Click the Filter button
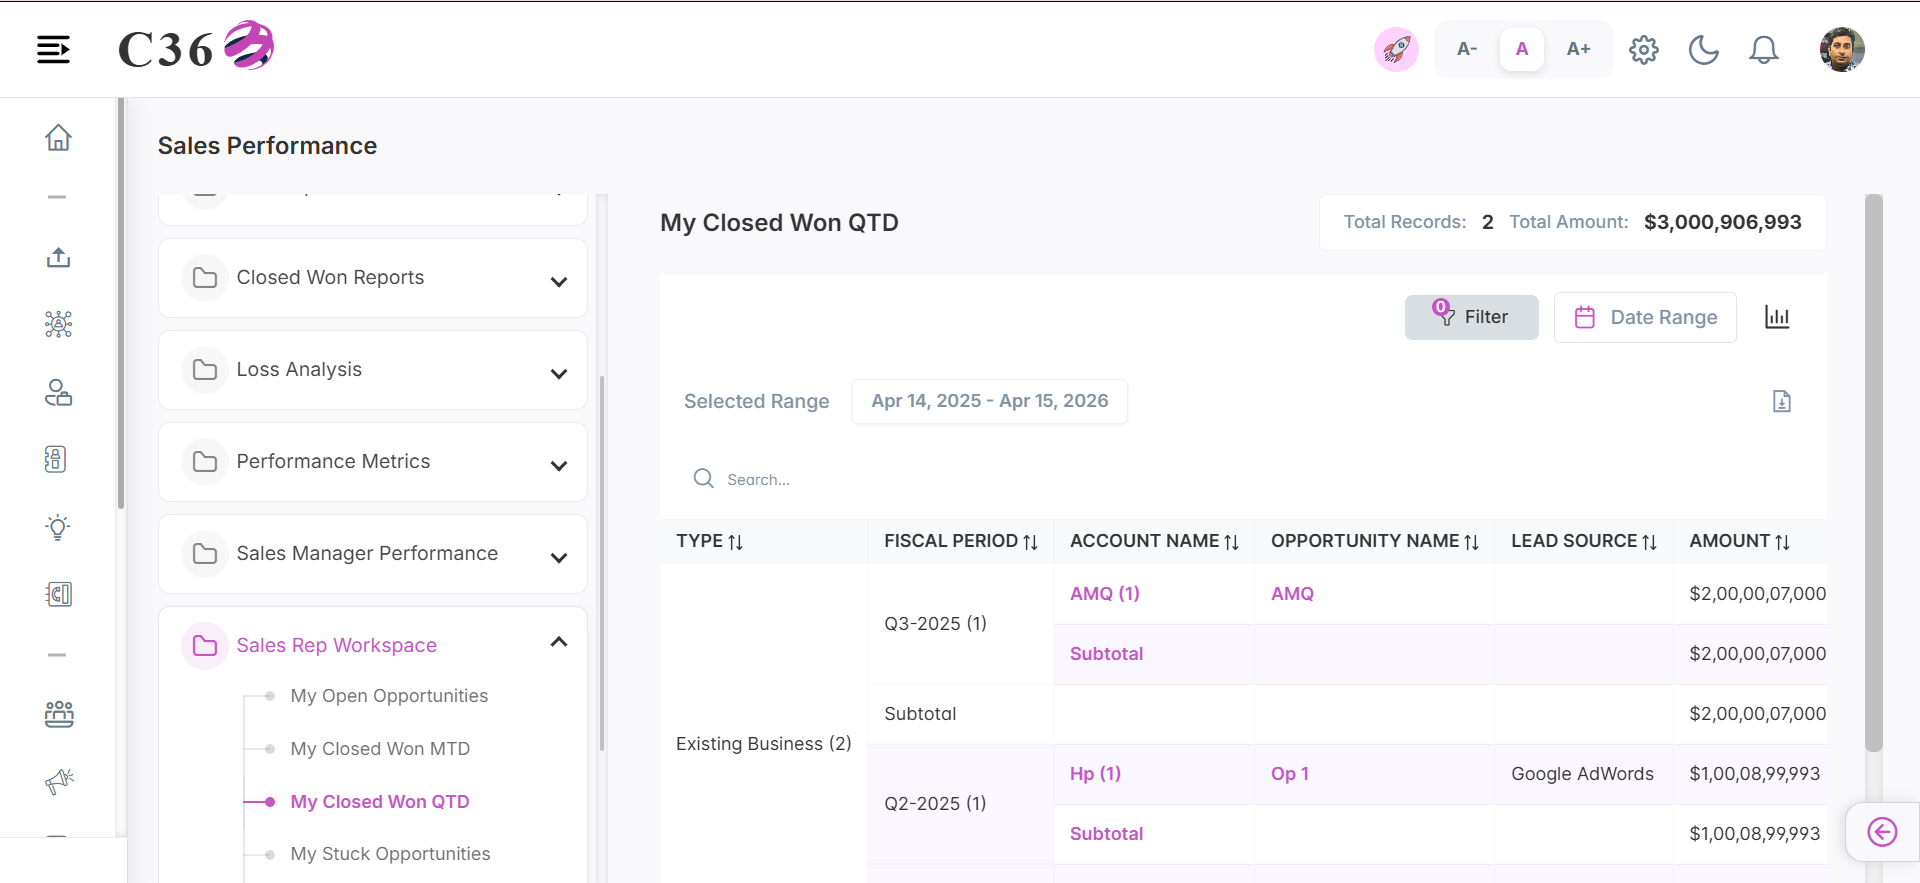 (1471, 317)
